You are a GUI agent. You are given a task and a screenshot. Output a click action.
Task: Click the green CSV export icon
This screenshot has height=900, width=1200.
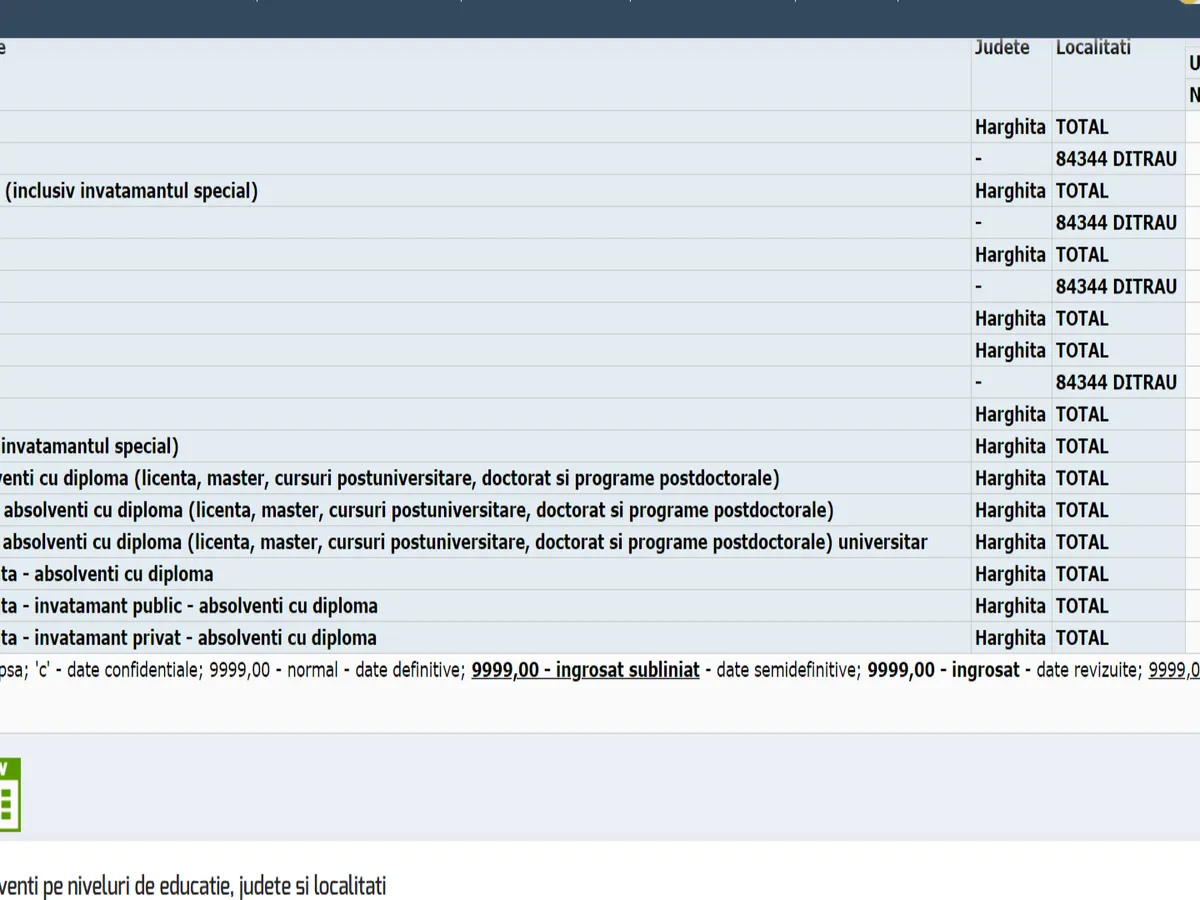9,795
